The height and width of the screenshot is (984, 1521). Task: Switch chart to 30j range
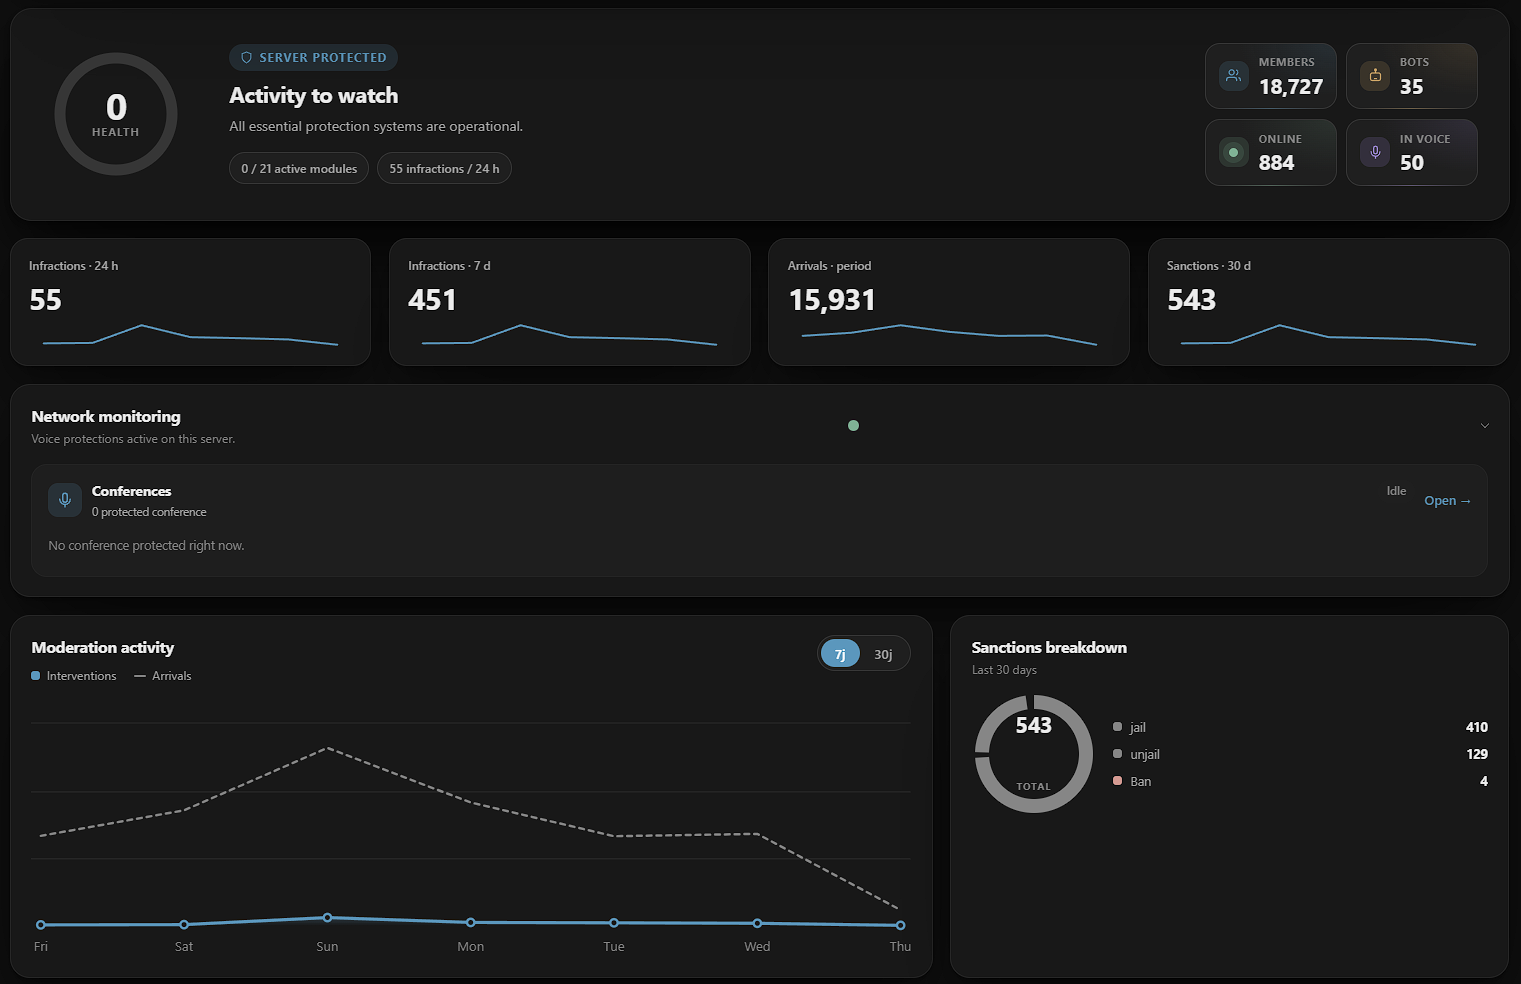pos(883,654)
